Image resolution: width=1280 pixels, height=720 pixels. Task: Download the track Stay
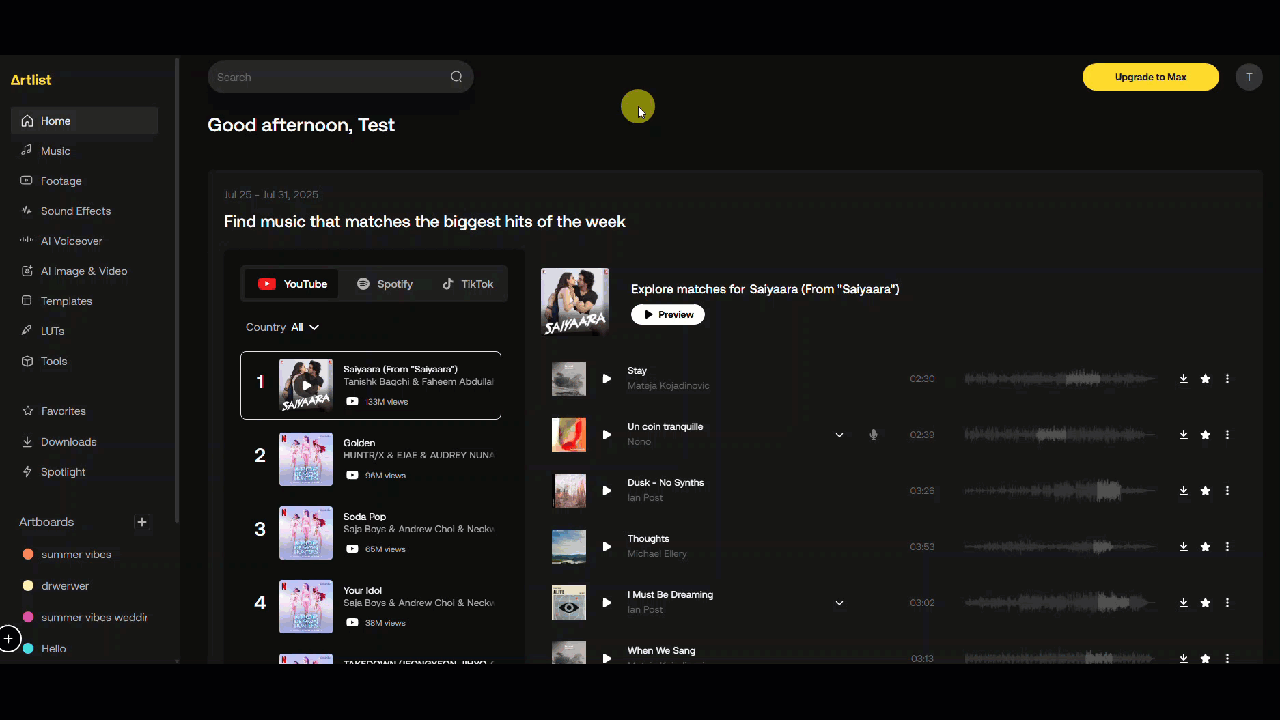point(1183,379)
